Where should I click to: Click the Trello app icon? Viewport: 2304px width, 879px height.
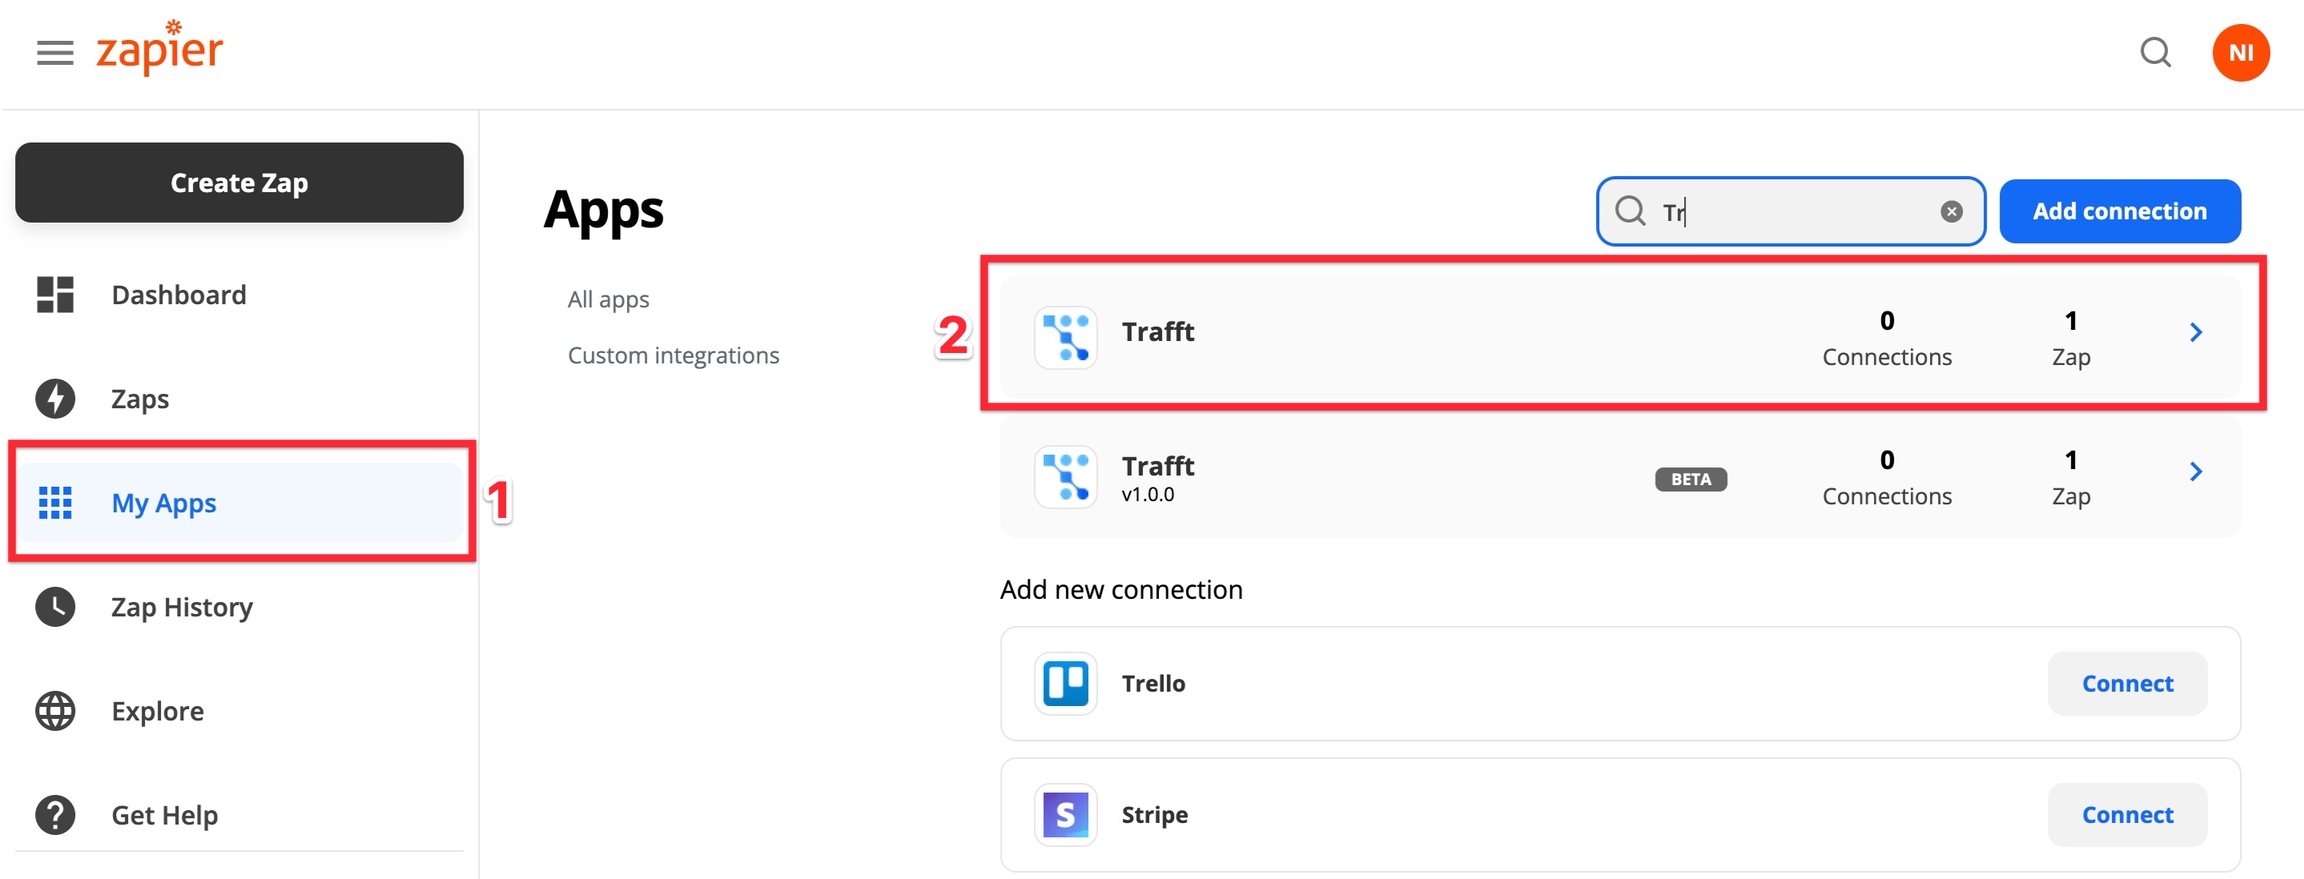click(1066, 684)
